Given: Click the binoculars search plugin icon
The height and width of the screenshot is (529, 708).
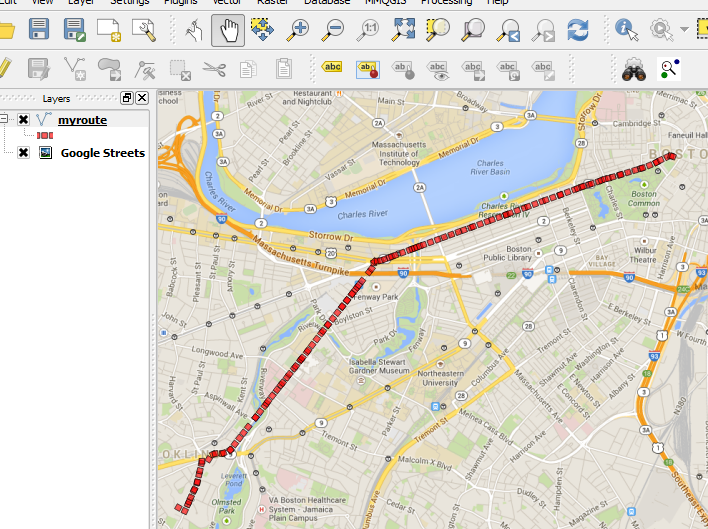Looking at the screenshot, I should click(633, 70).
